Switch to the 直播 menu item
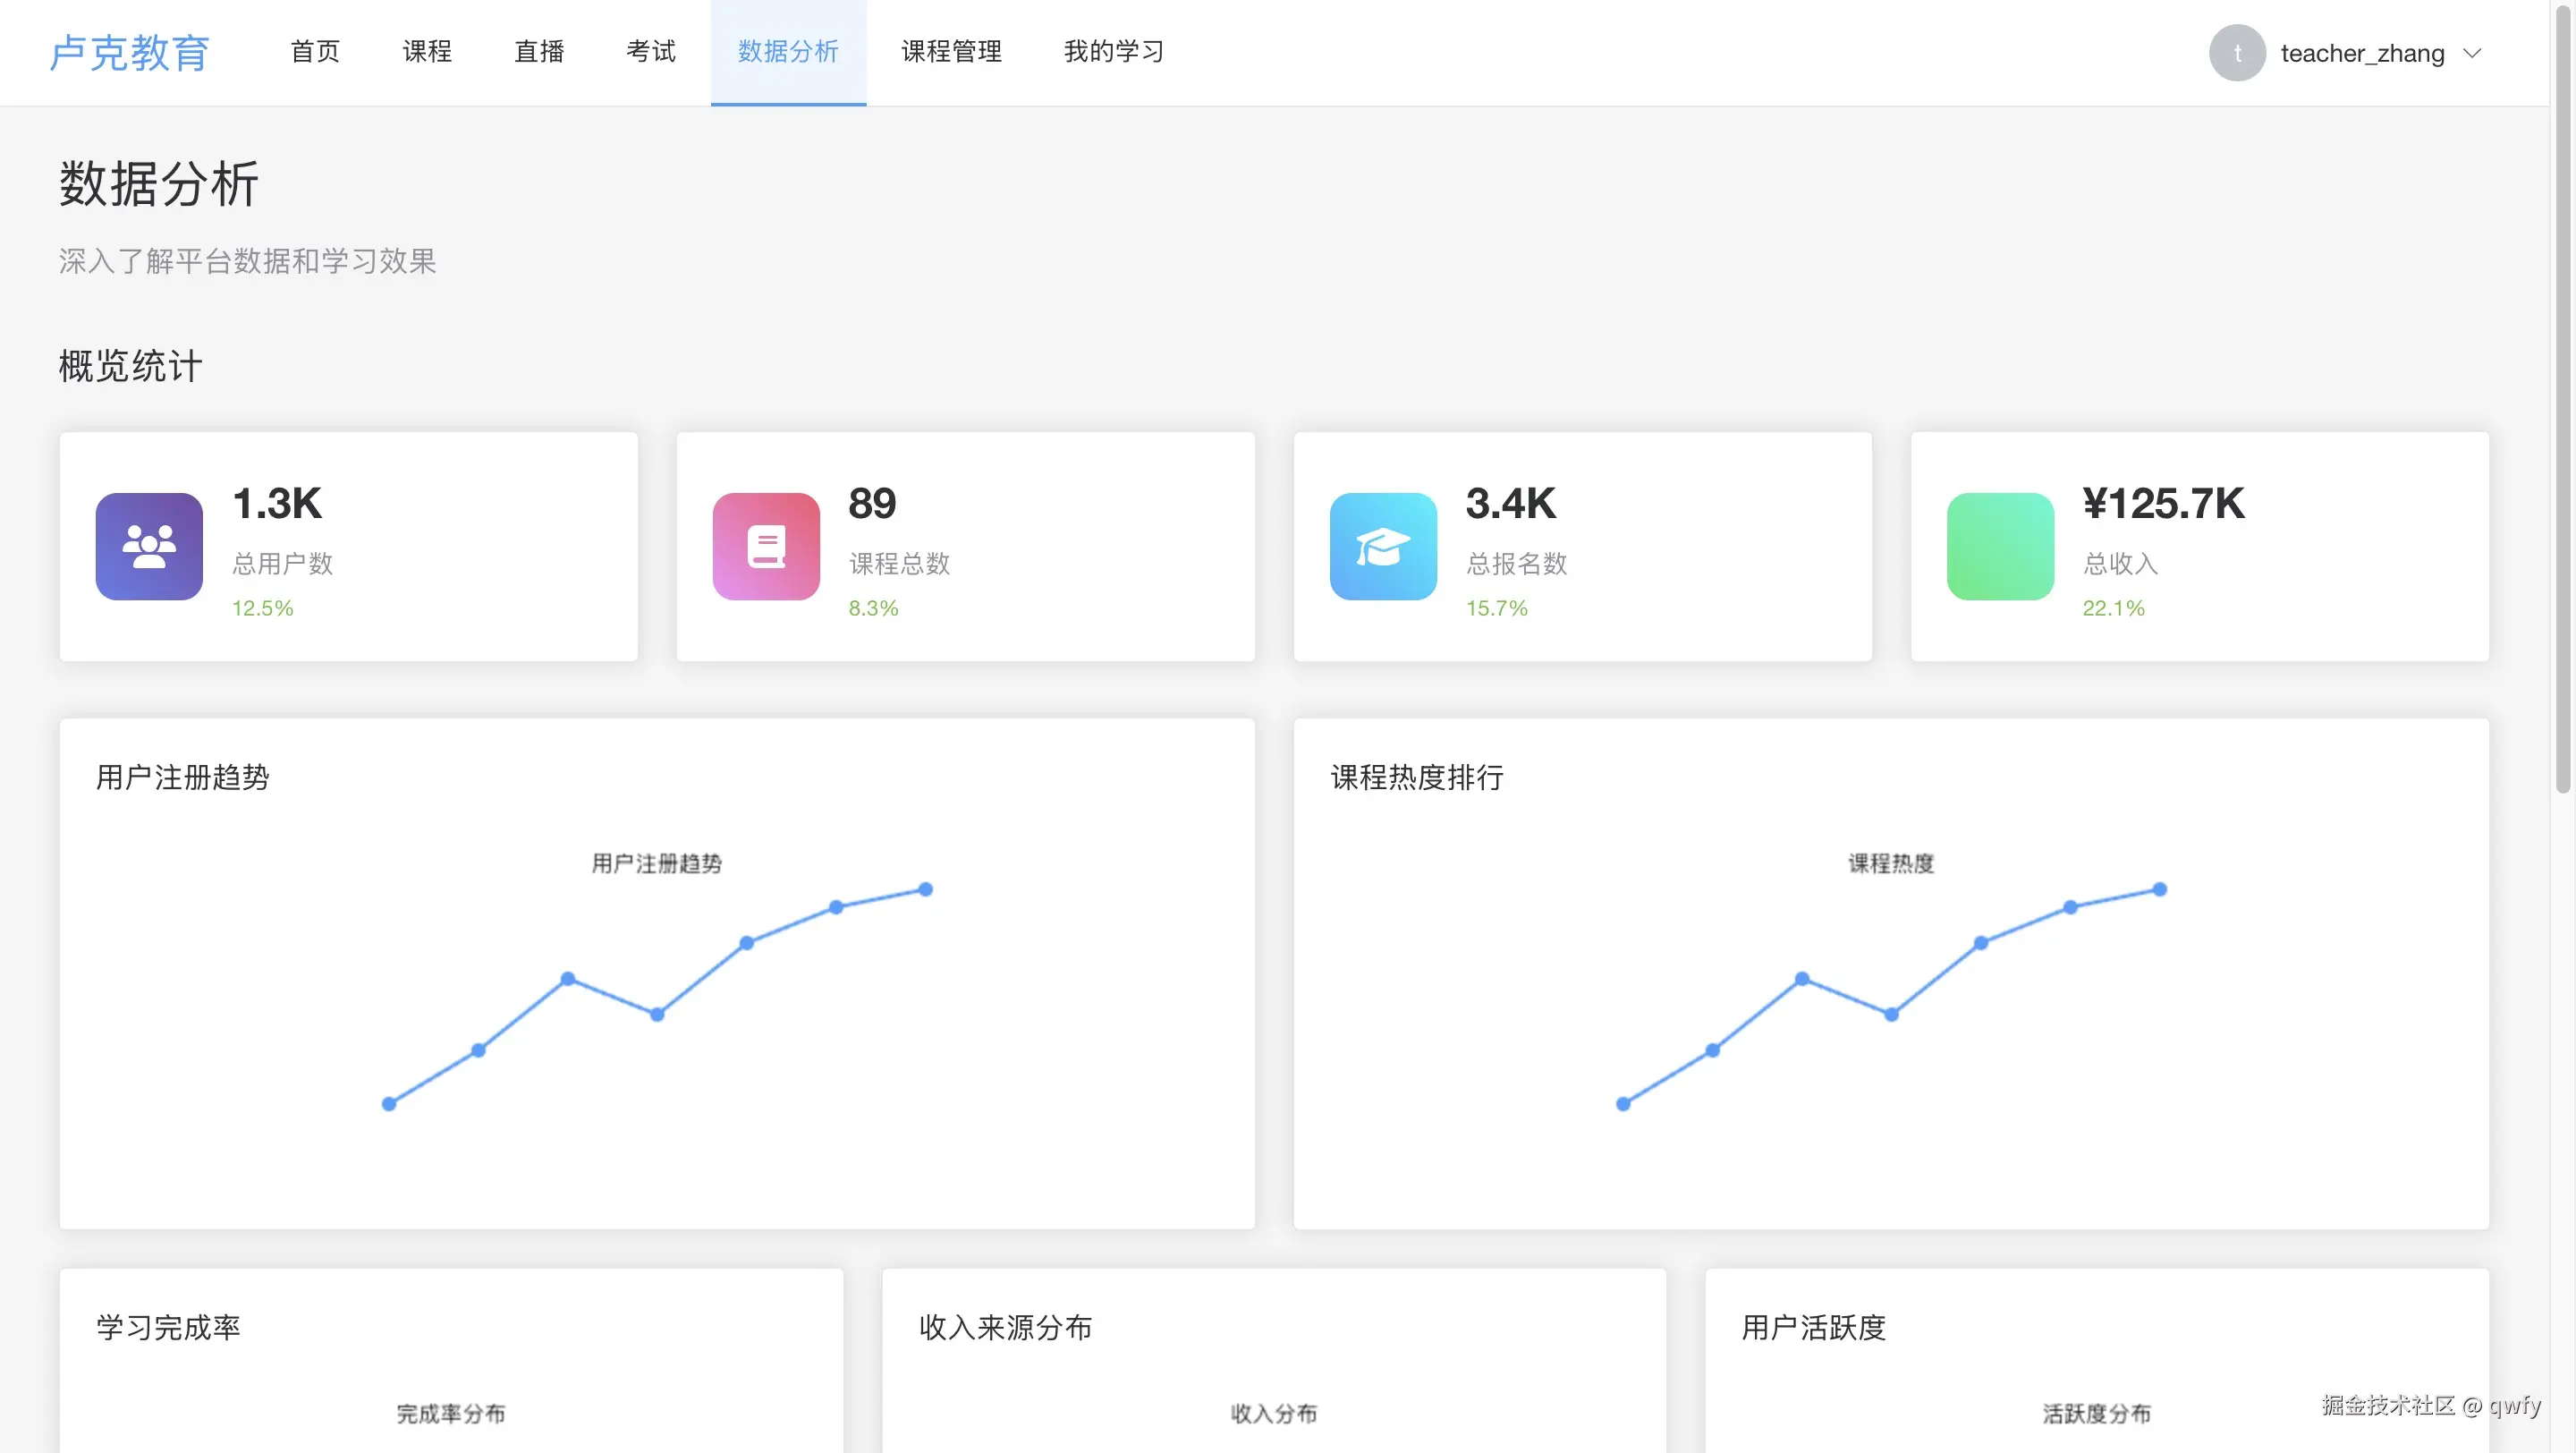The width and height of the screenshot is (2576, 1453). pos(539,52)
